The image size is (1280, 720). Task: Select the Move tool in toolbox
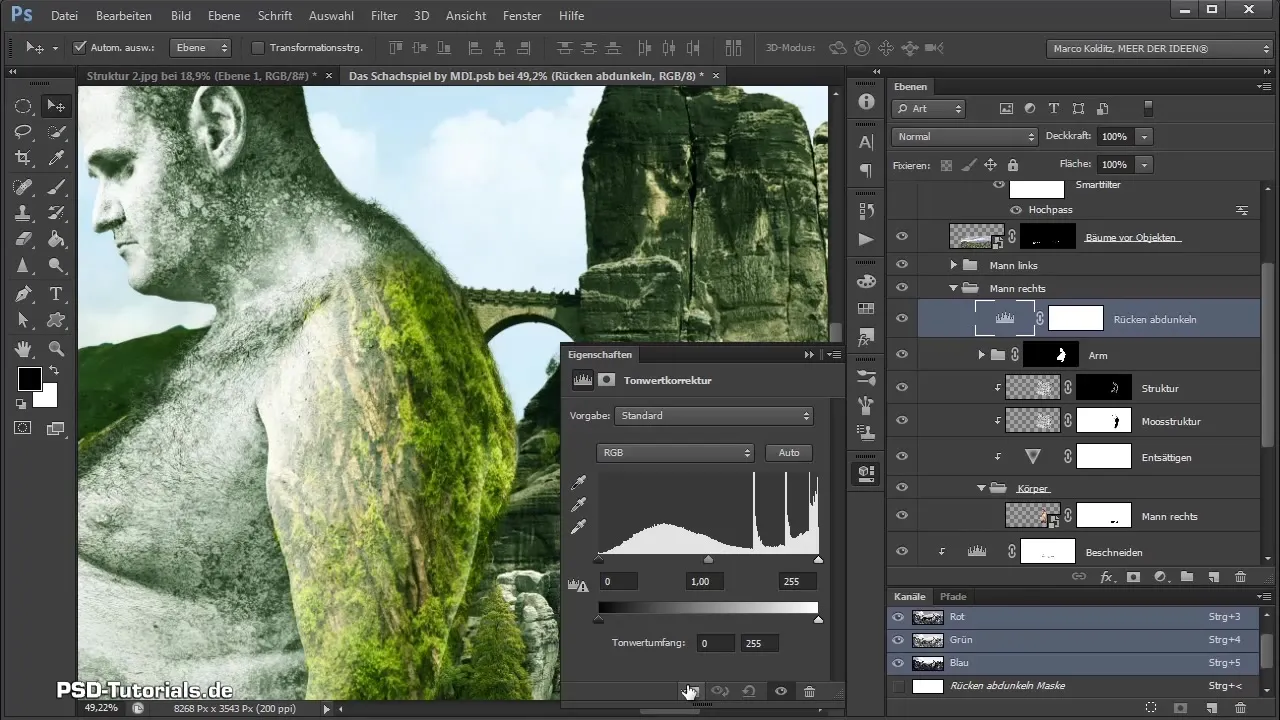pyautogui.click(x=56, y=106)
